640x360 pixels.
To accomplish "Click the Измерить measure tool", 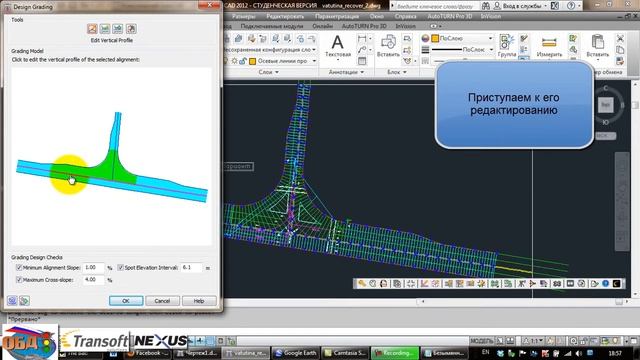I will tap(549, 46).
